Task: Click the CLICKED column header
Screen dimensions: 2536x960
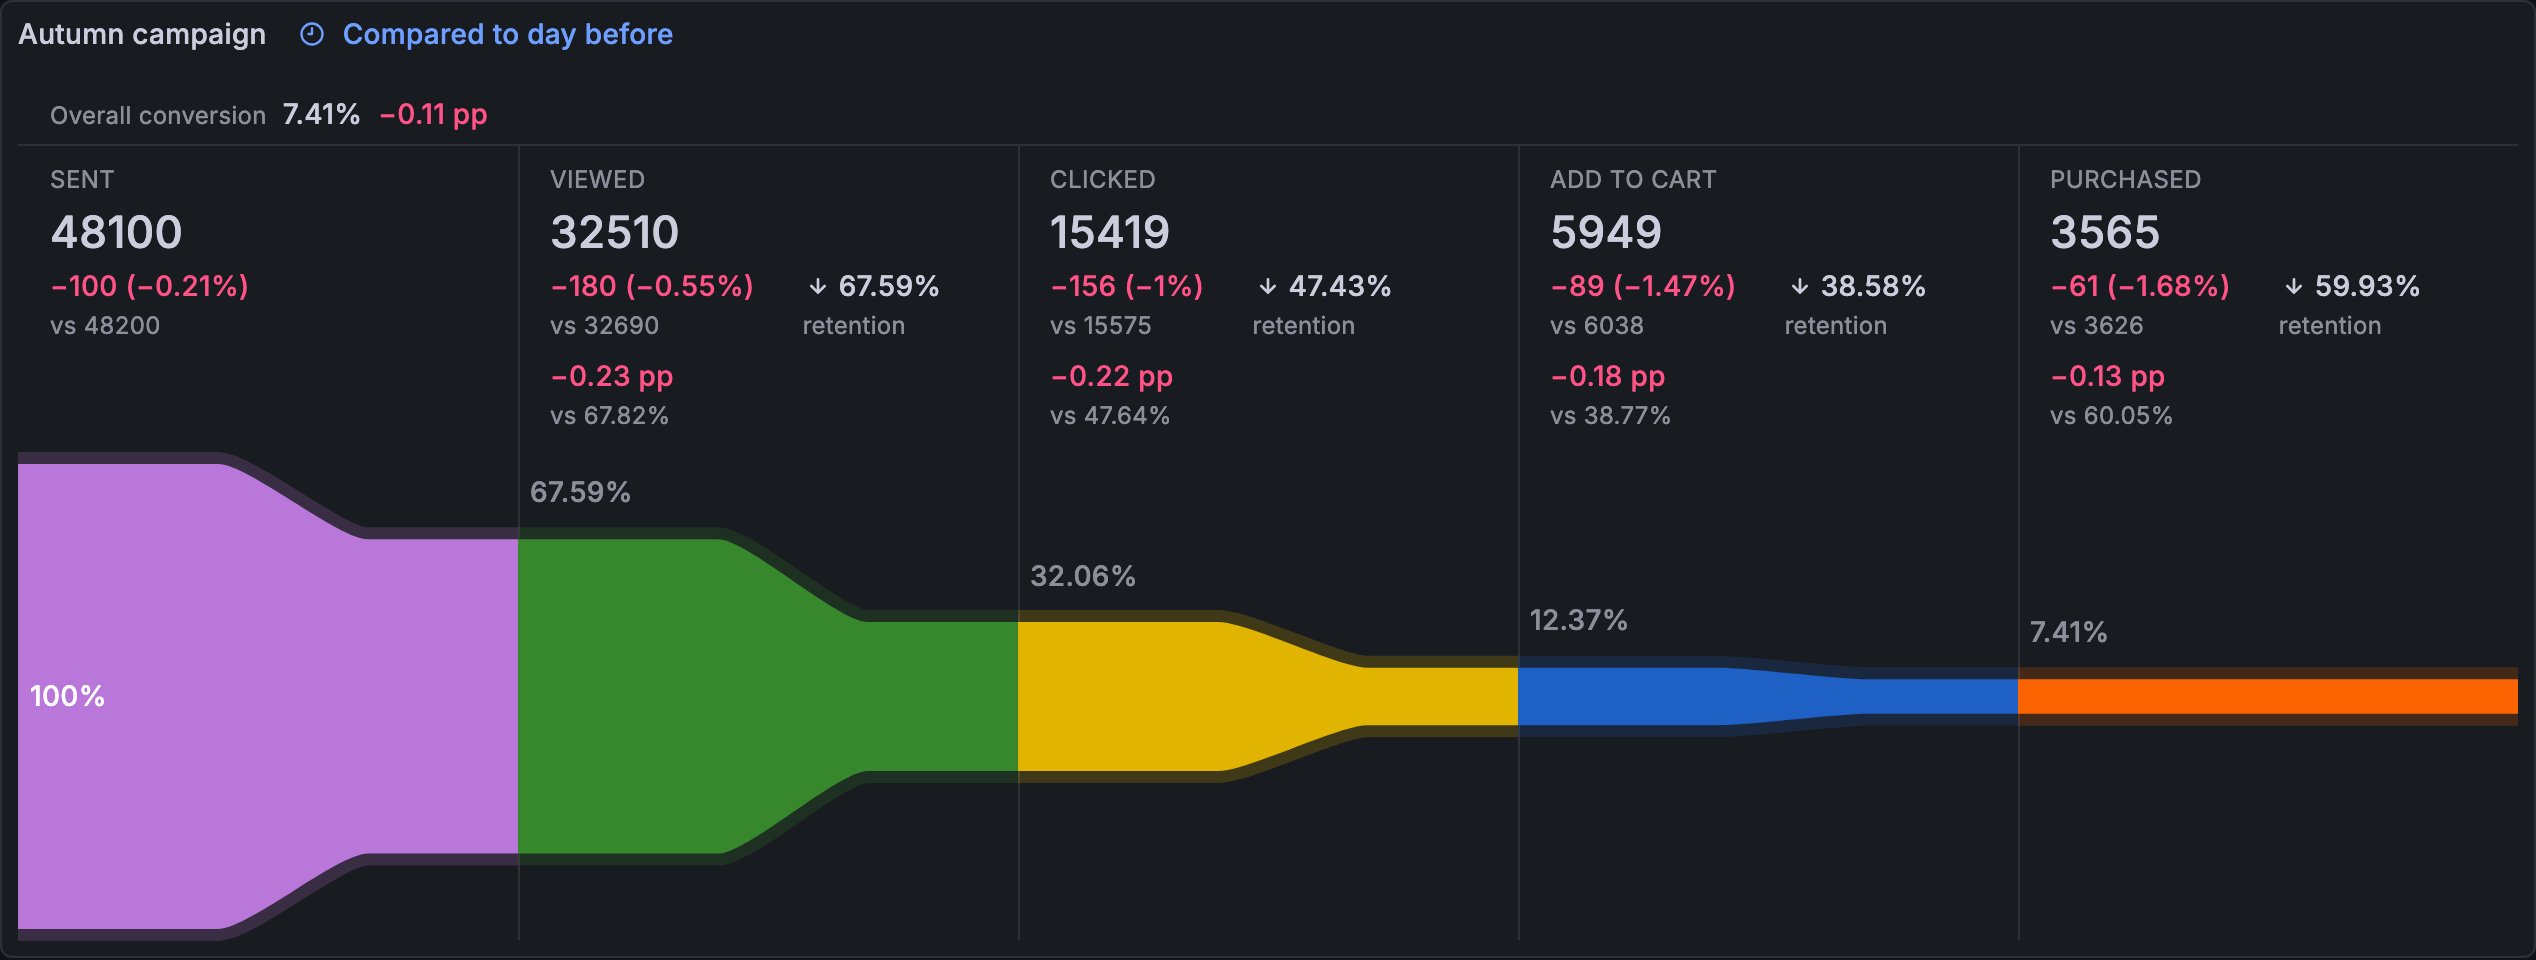Action: (x=1102, y=180)
